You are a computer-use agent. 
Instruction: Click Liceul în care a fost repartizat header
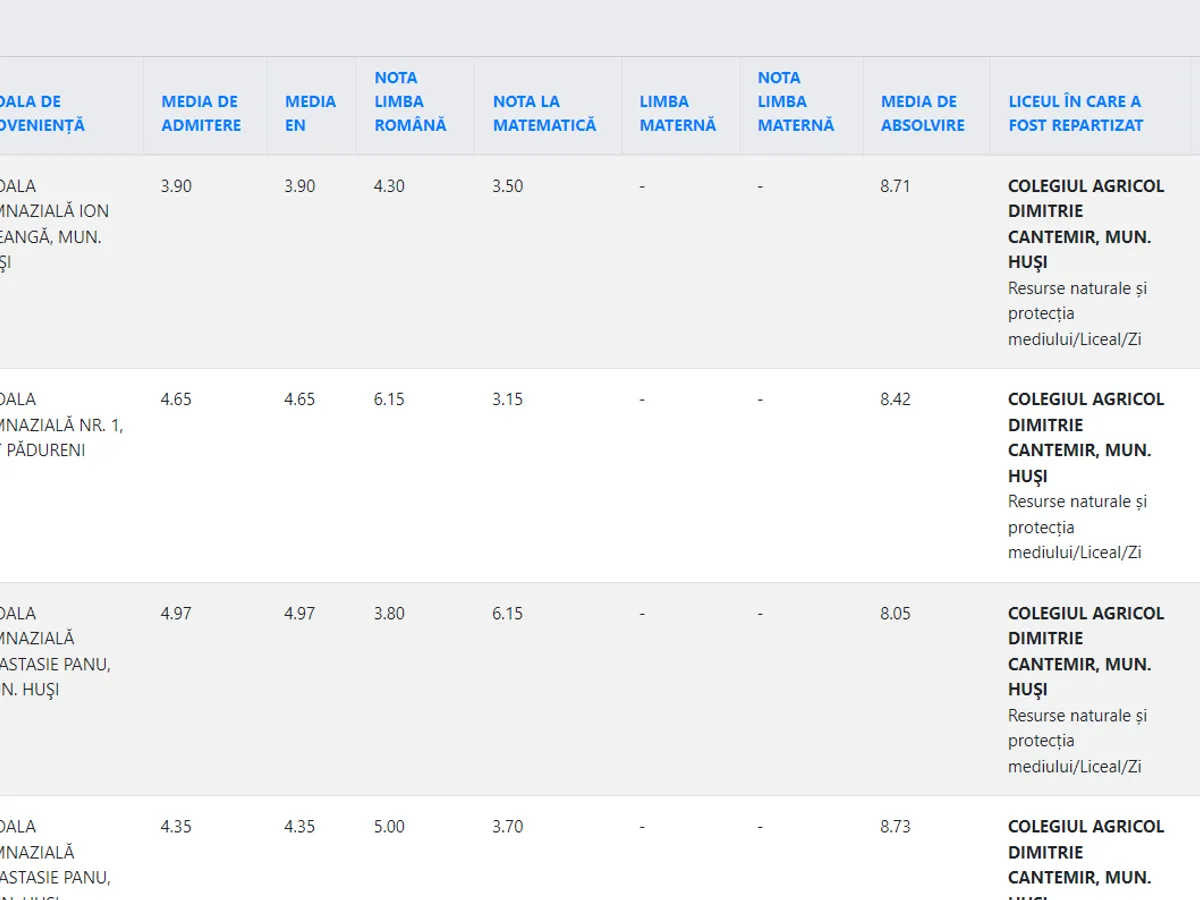click(1075, 113)
